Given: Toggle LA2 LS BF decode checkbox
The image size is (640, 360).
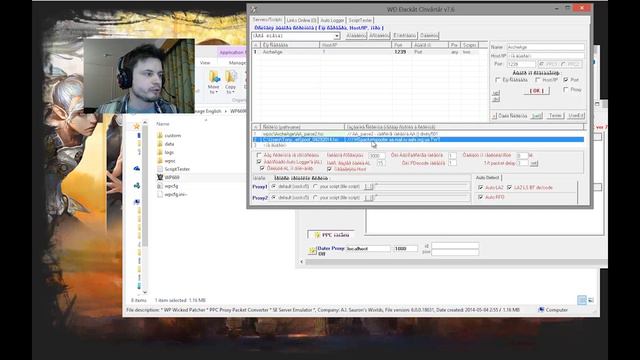Looking at the screenshot, I should 509,187.
